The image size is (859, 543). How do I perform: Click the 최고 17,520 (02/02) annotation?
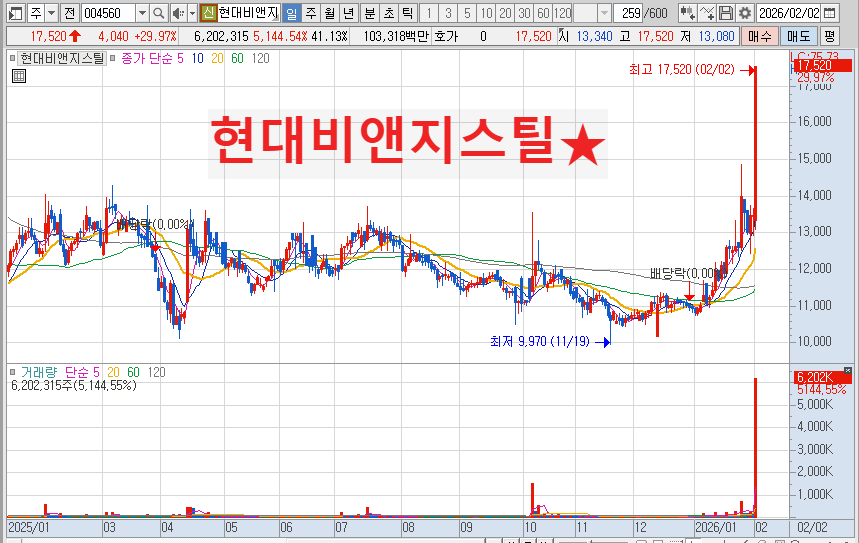point(682,70)
